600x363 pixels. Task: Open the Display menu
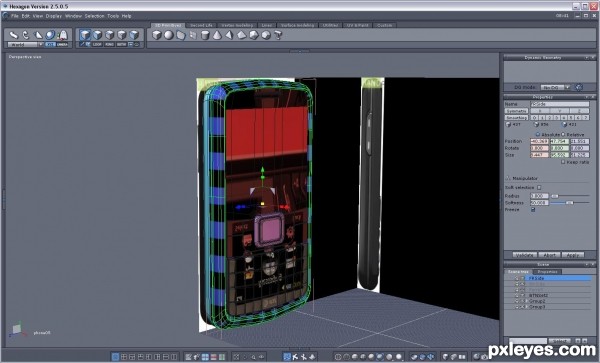tap(54, 16)
